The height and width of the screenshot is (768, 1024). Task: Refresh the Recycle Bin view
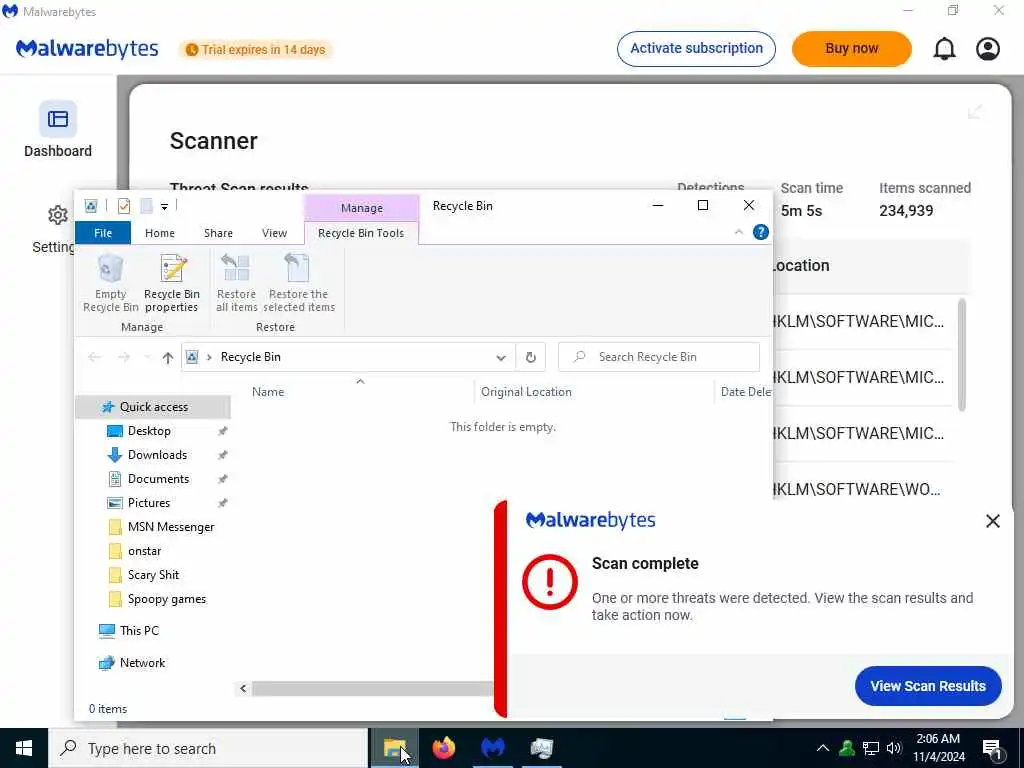531,357
